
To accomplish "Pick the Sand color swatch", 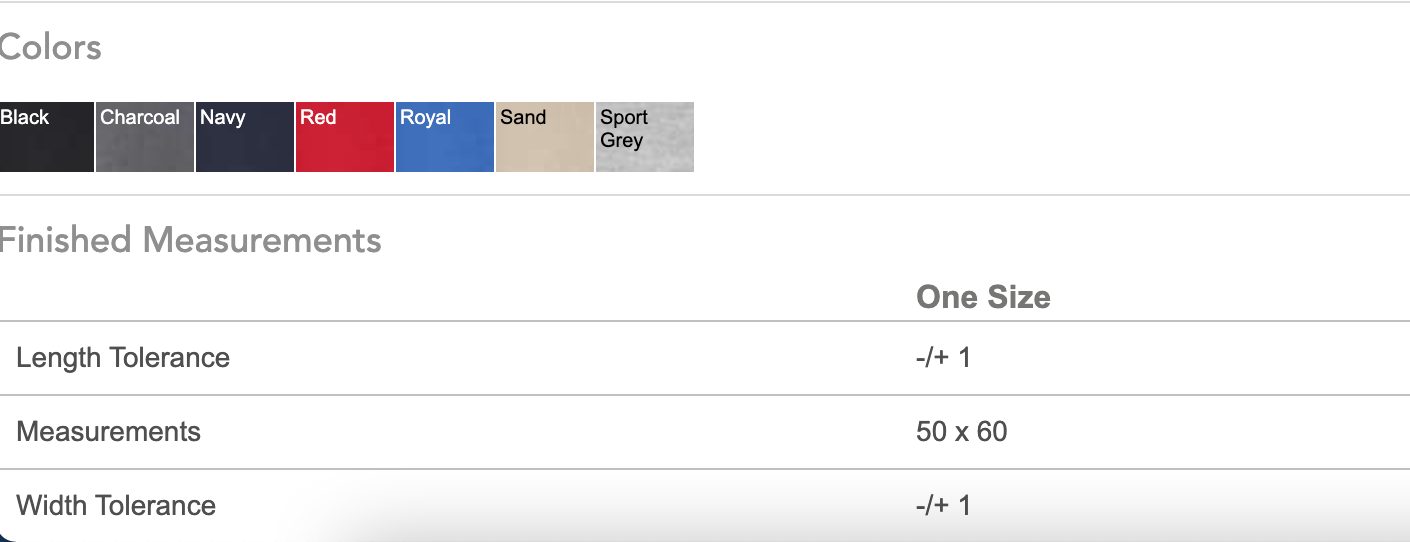I will tap(545, 137).
